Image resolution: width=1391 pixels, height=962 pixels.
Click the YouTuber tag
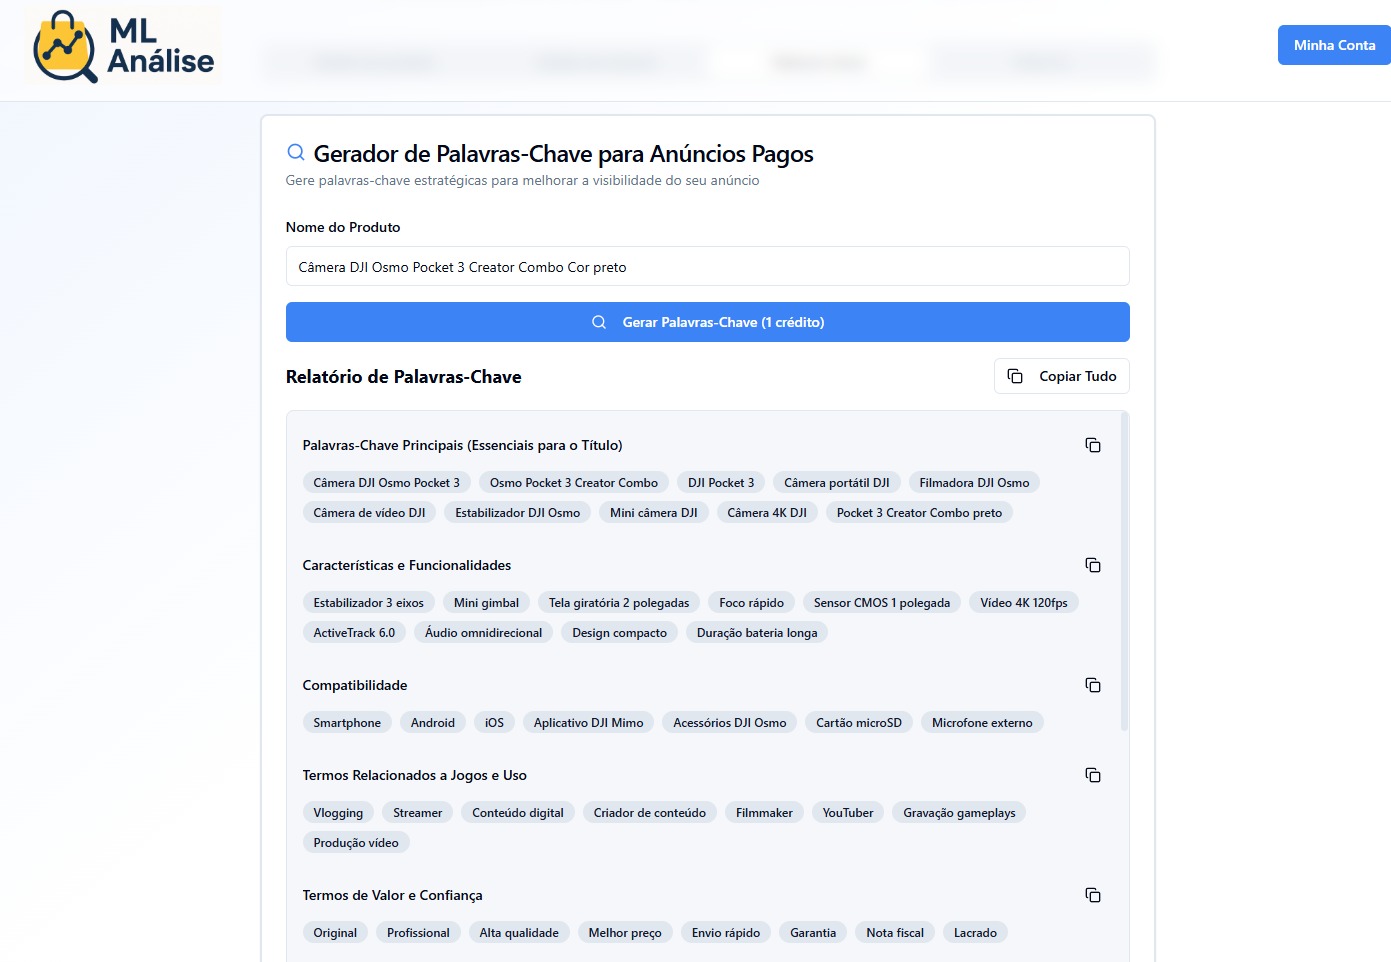click(847, 813)
